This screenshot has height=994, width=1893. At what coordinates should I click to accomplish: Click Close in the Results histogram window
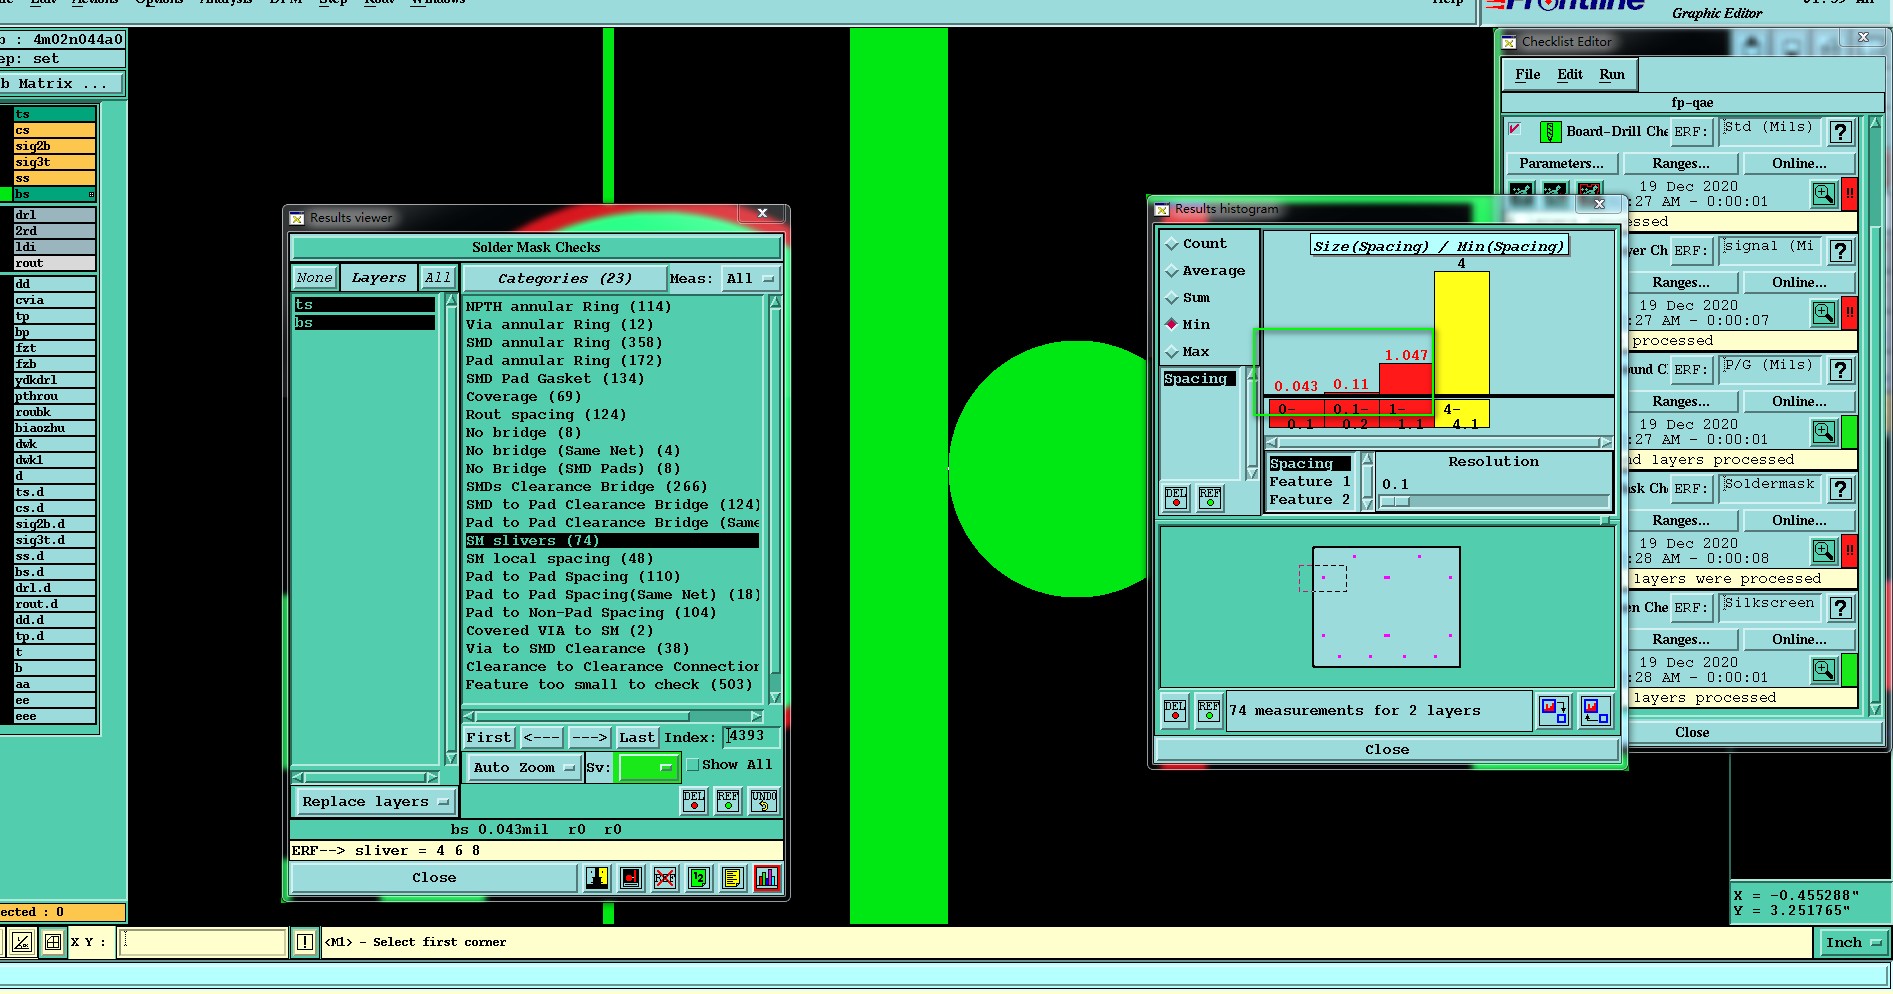point(1386,750)
